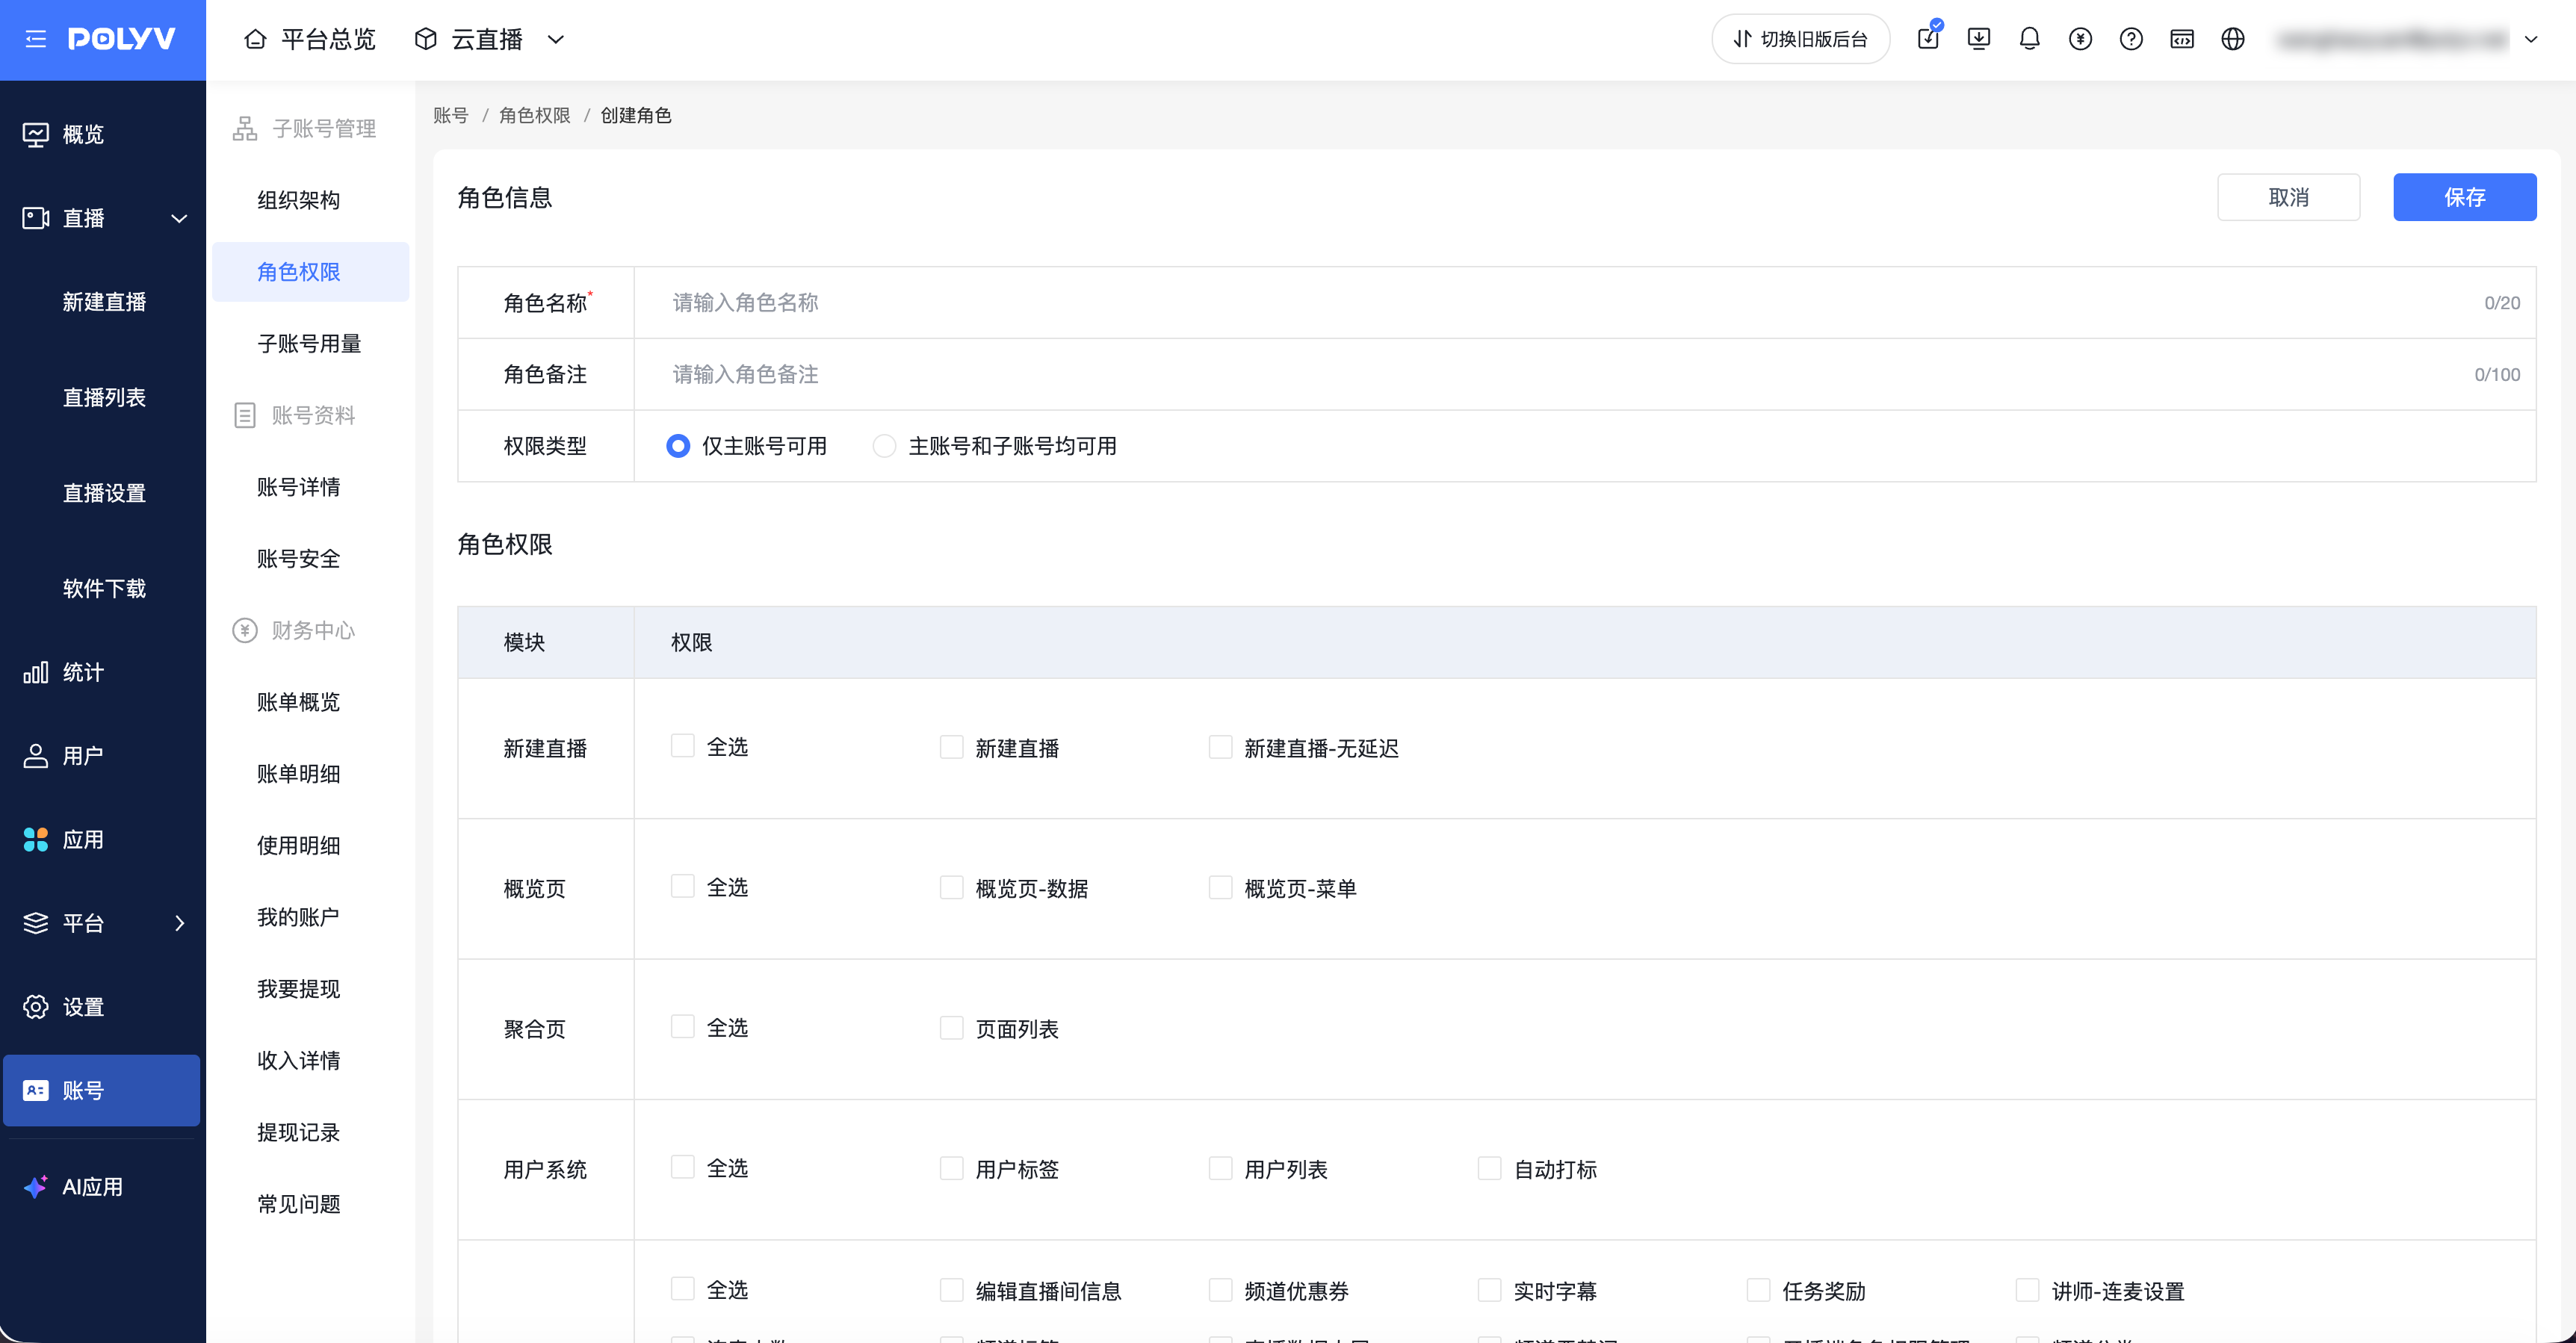Click the 统计 bar chart icon
The width and height of the screenshot is (2576, 1343).
(36, 672)
